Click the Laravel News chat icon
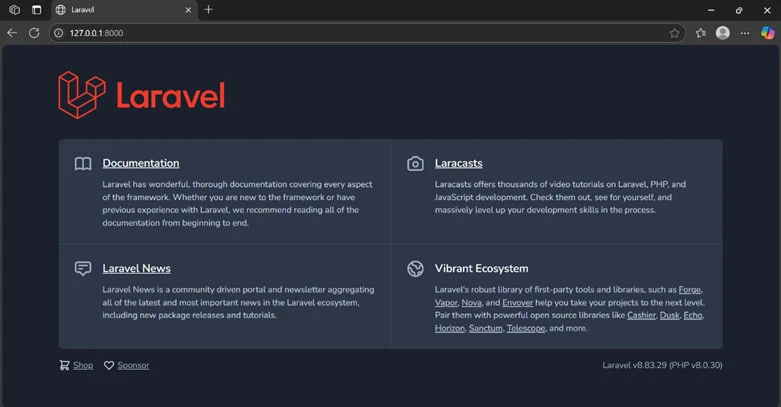Viewport: 781px width, 407px height. tap(83, 269)
